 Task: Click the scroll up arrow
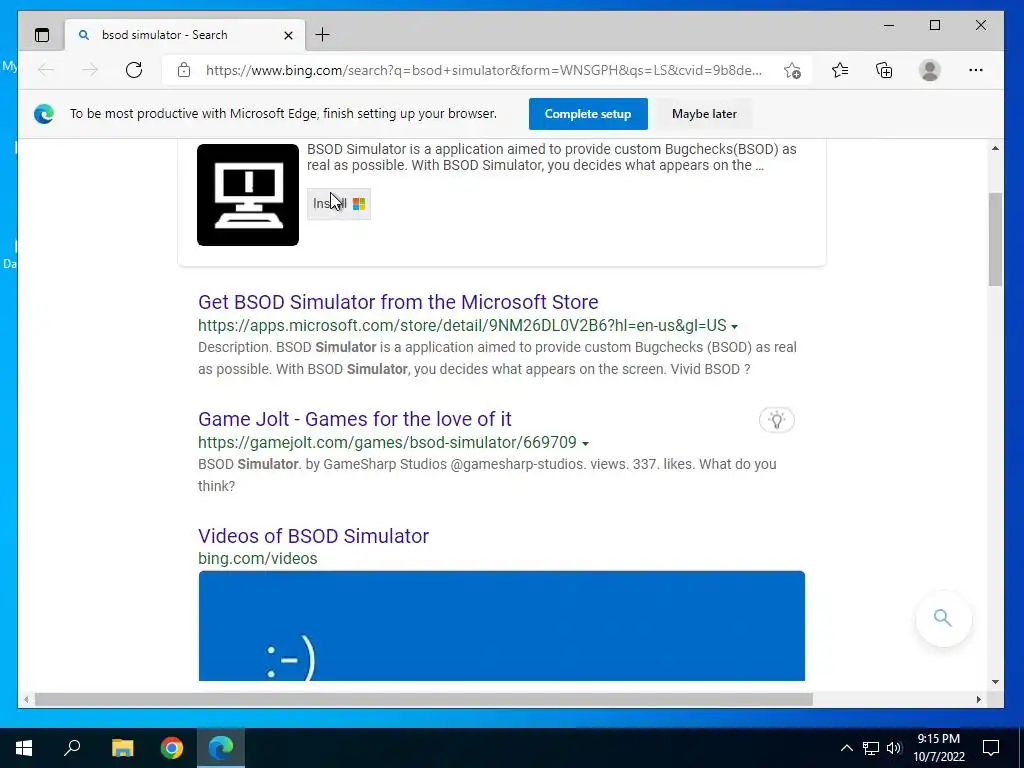tap(995, 148)
